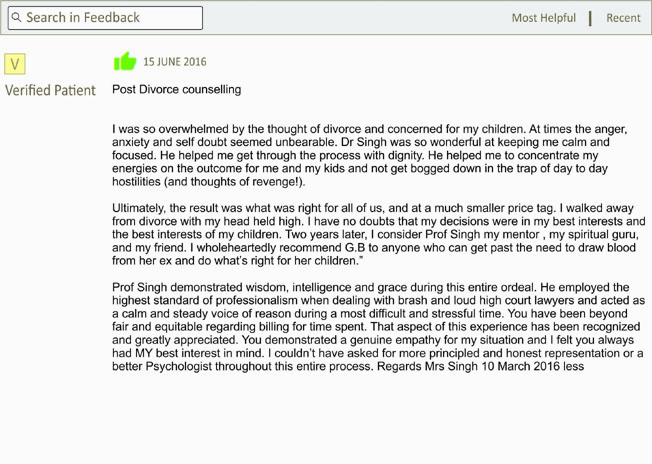Click the paragraph starting 'Prof Singh demonstrated wisdom'
The width and height of the screenshot is (652, 464).
pyautogui.click(x=378, y=327)
